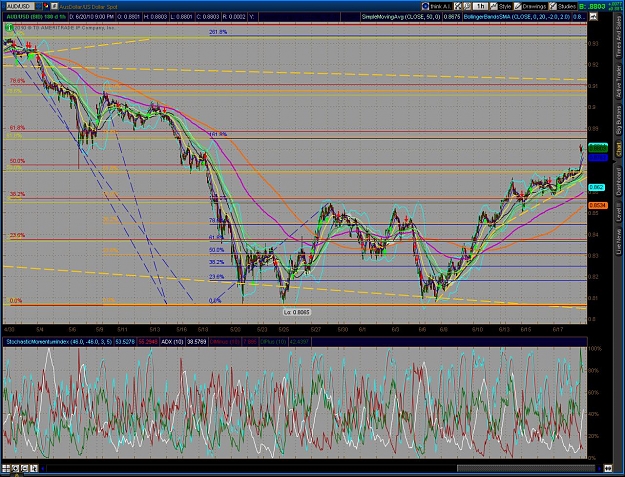
Task: Click the zoom tool icon at bottom-left
Action: coord(15,469)
